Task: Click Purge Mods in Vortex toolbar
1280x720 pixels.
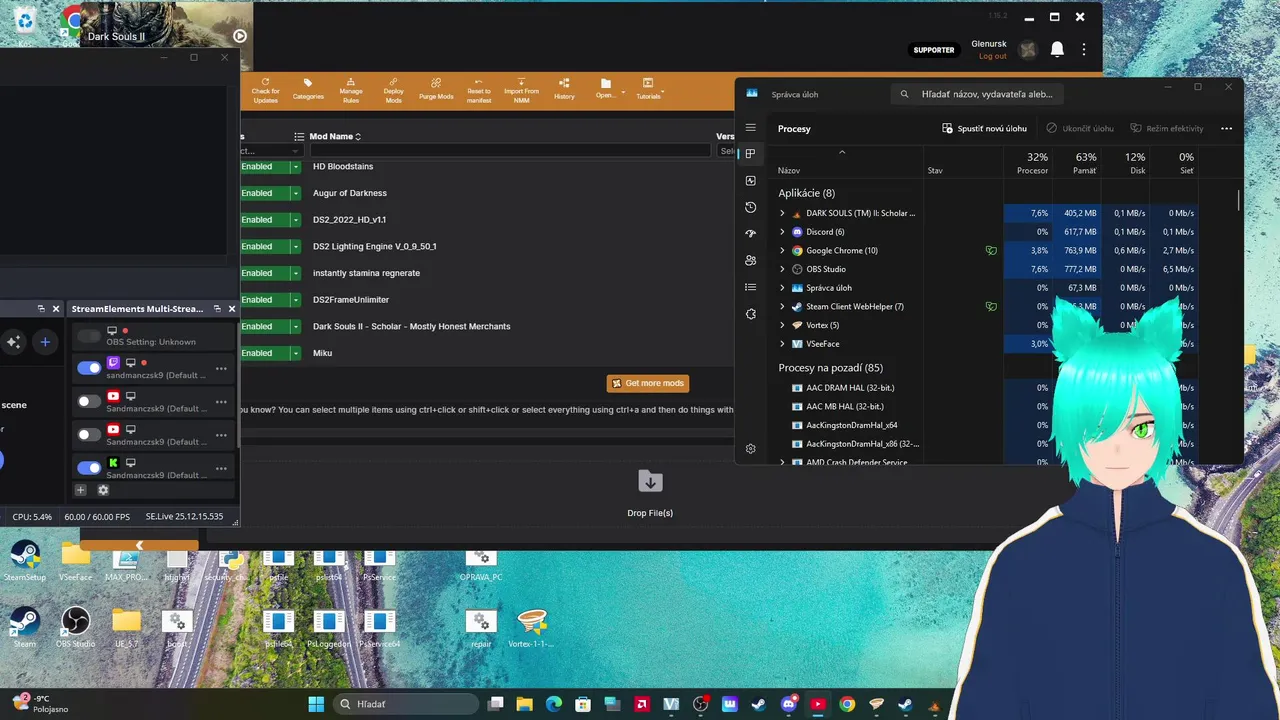Action: click(x=436, y=89)
